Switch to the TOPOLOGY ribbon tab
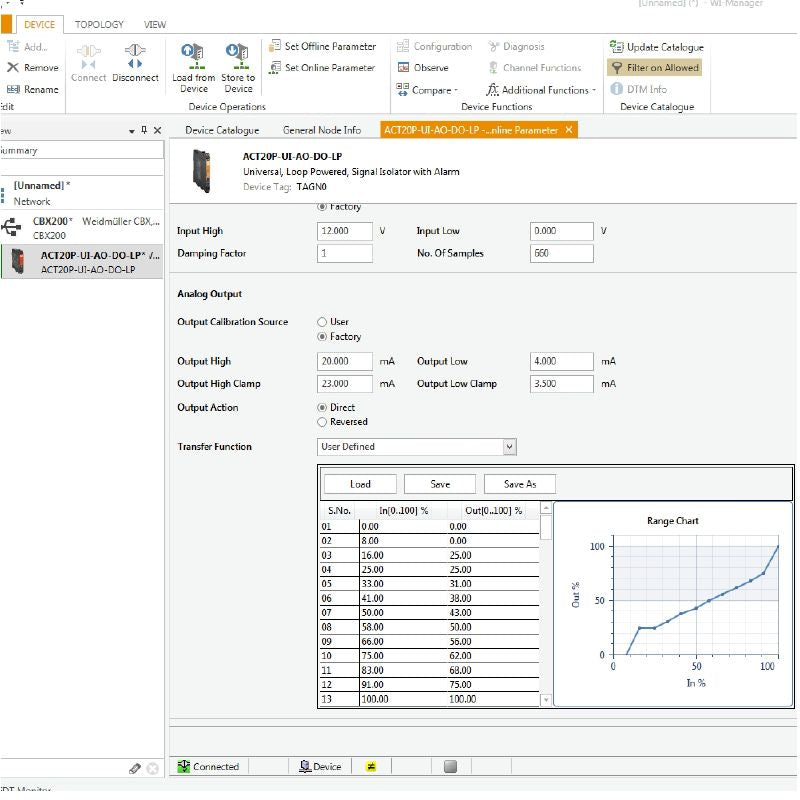The width and height of the screenshot is (800, 800). (x=99, y=24)
